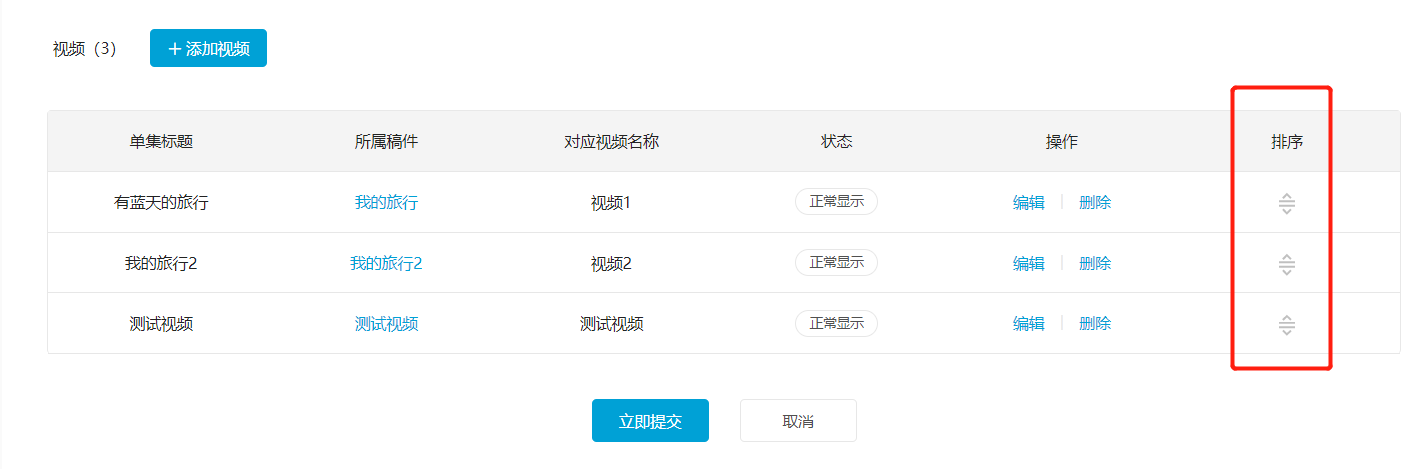Click sort handle icon for 有蓝天的旅行 row
The image size is (1424, 469).
click(1287, 204)
